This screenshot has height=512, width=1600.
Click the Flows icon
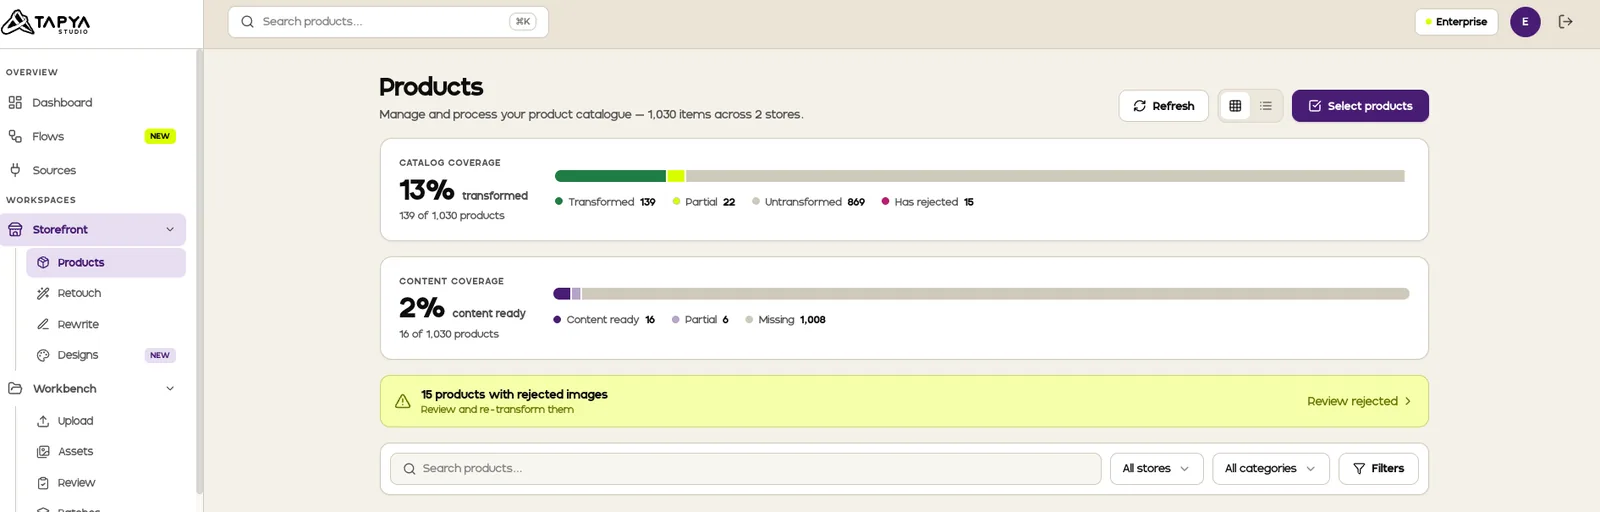[15, 136]
